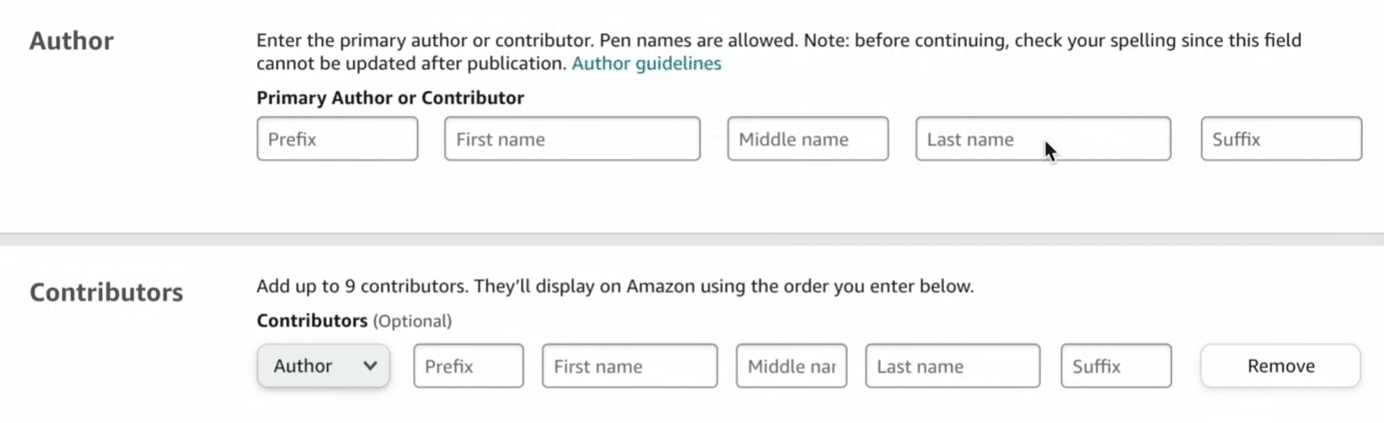Select the contributor Middle name field
This screenshot has width=1384, height=423.
791,366
